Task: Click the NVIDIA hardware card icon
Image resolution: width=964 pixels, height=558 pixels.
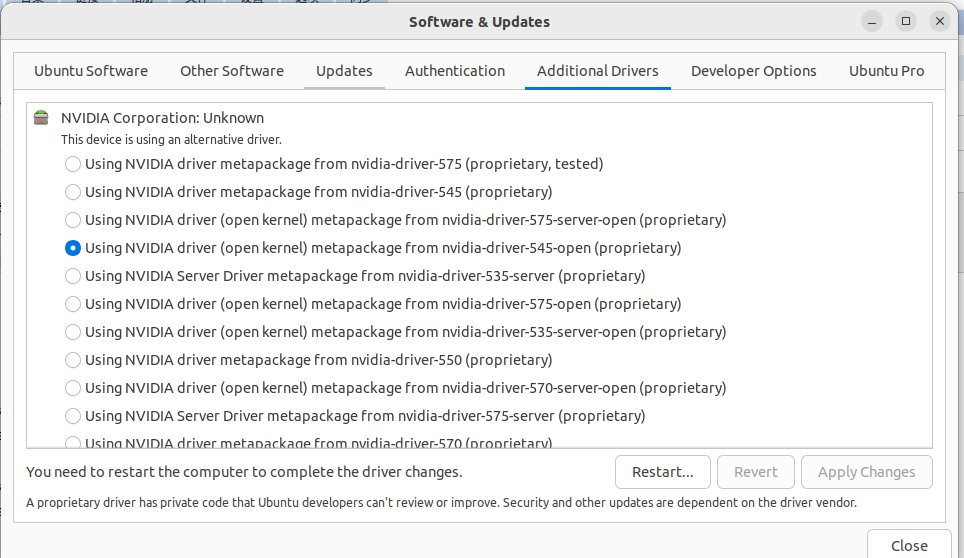Action: pos(40,117)
